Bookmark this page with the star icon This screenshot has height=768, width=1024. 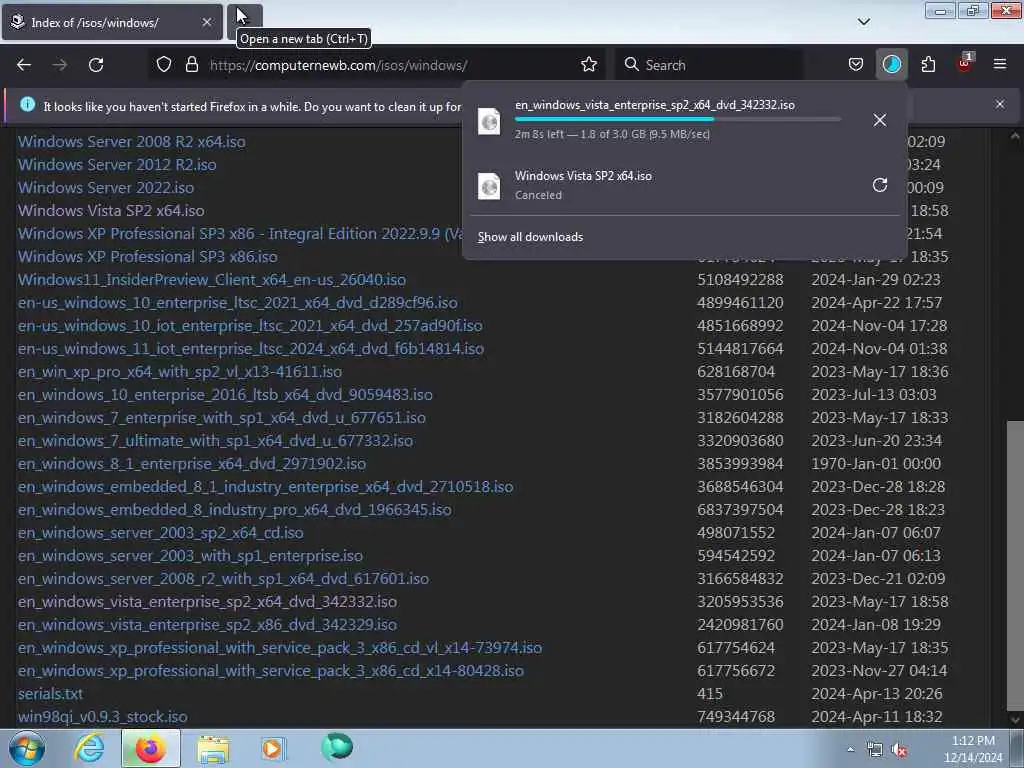point(589,65)
